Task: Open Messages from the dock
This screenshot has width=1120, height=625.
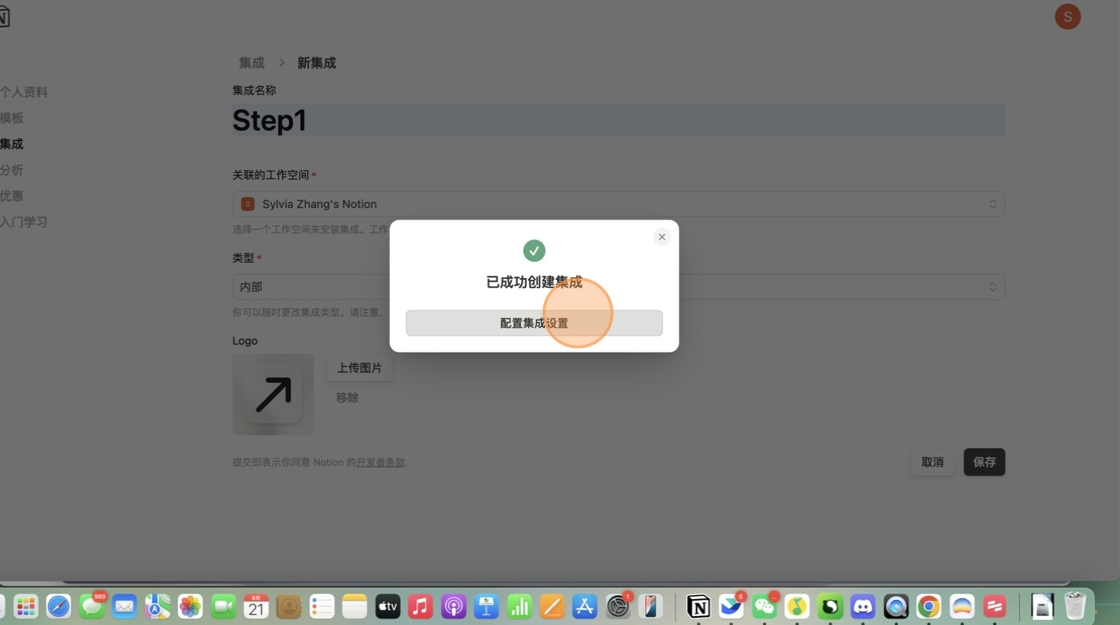Action: click(91, 607)
